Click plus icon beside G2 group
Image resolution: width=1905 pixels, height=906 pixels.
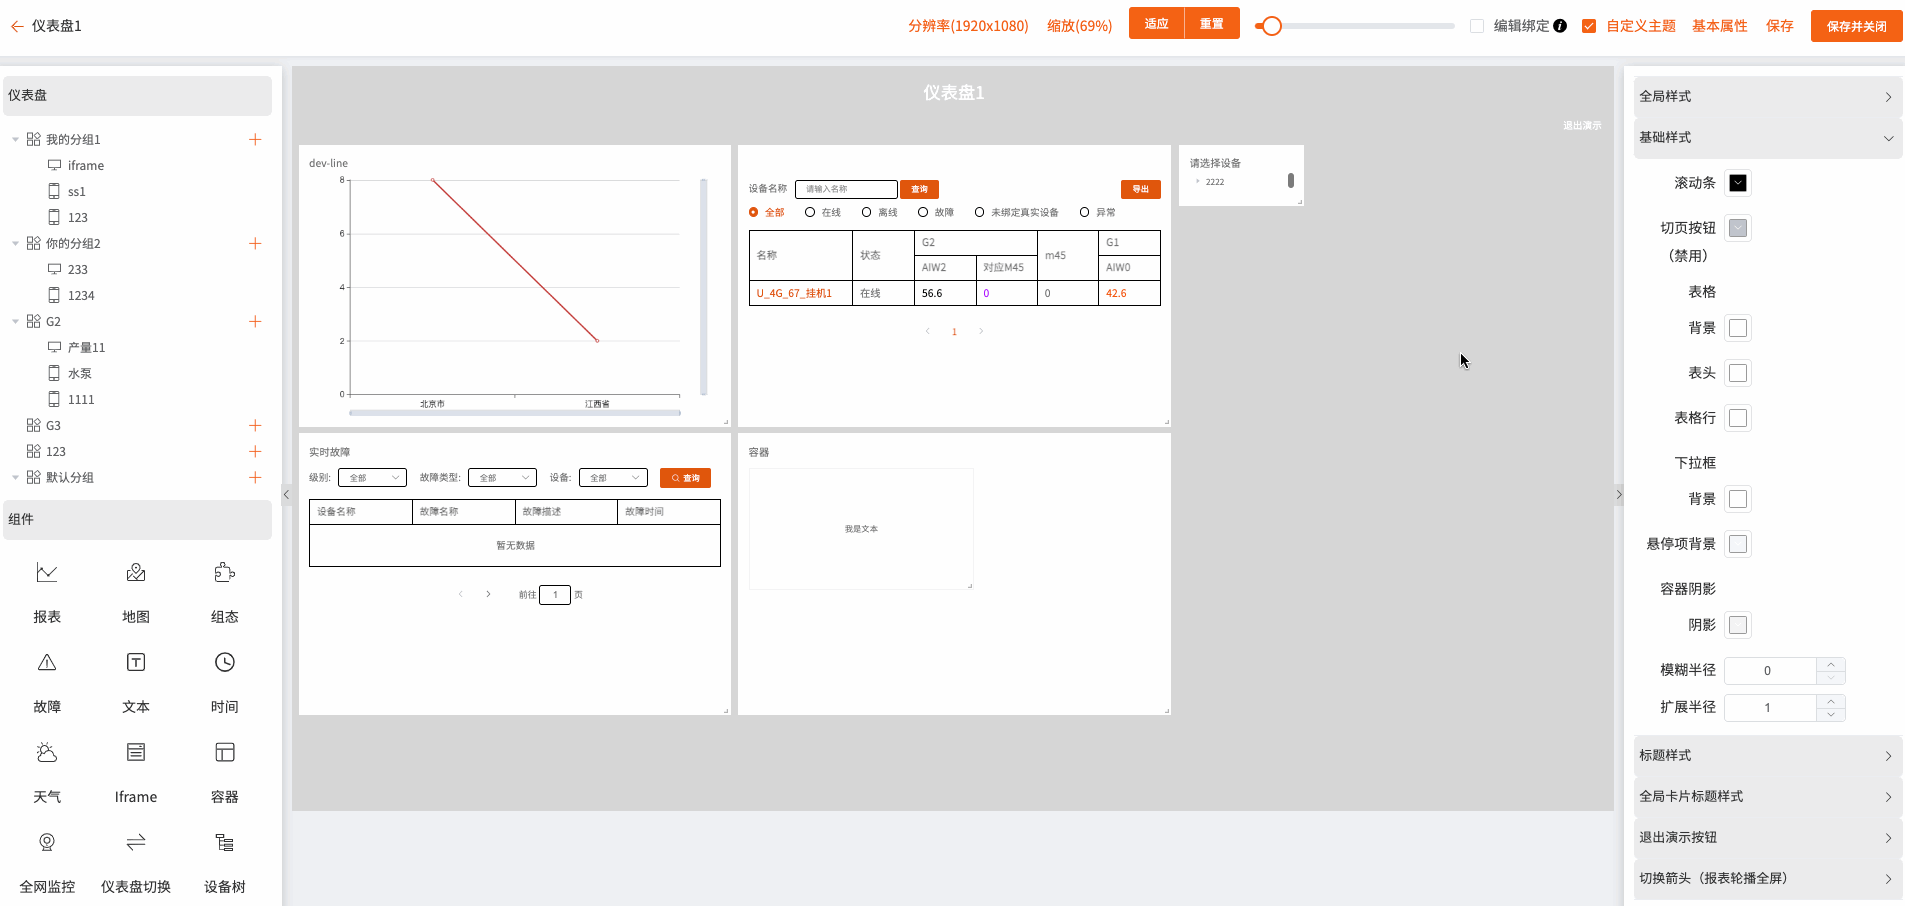(x=255, y=321)
